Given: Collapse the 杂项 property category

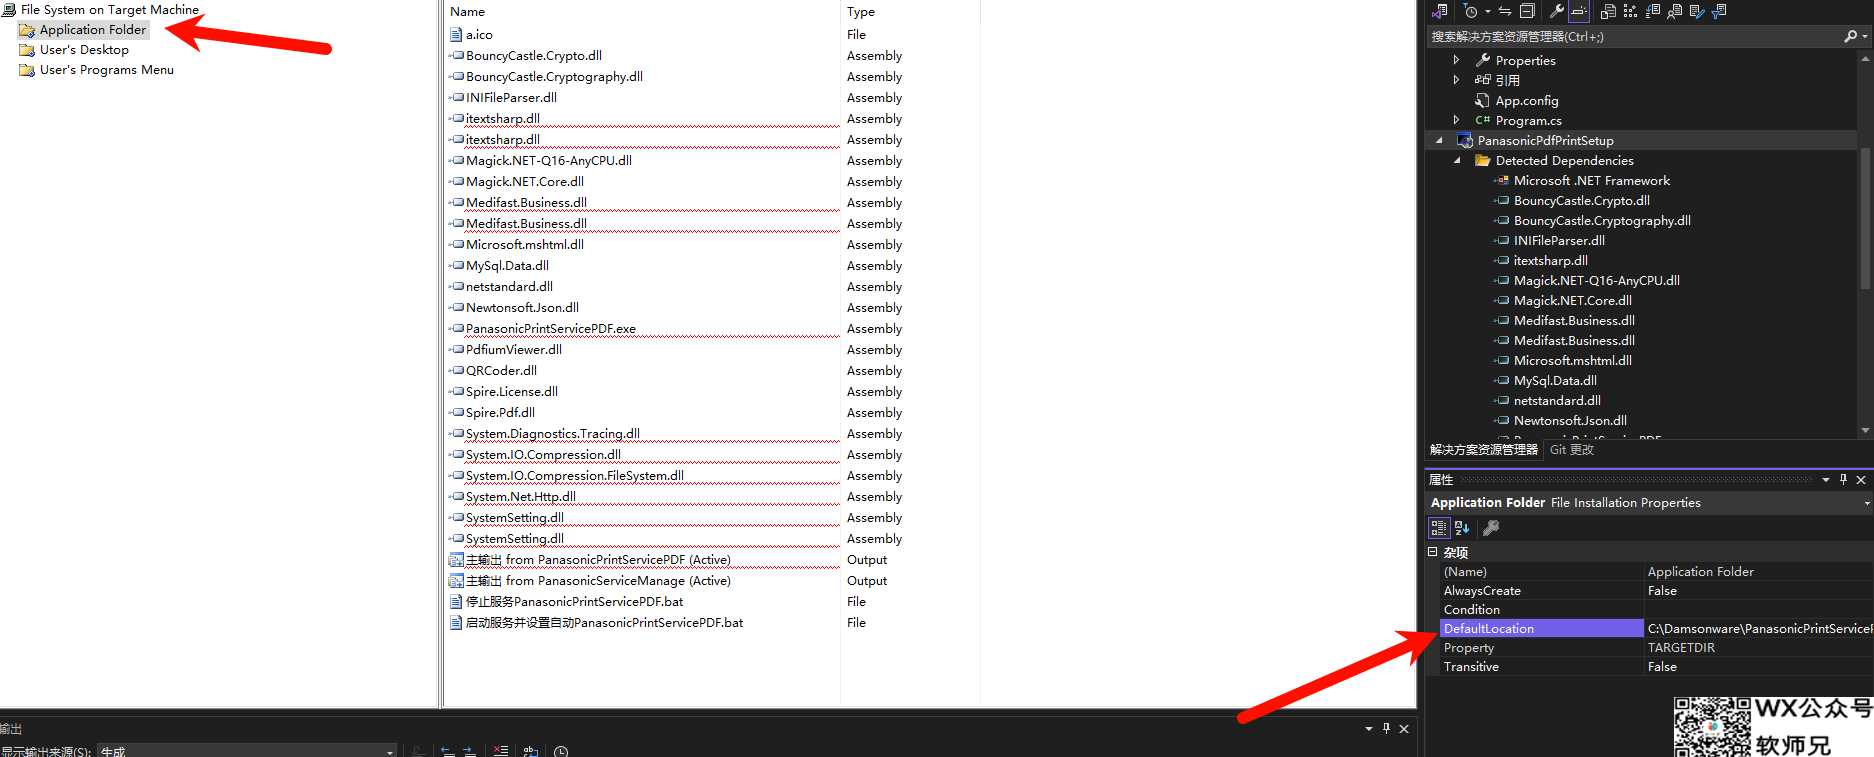Looking at the screenshot, I should tap(1432, 552).
